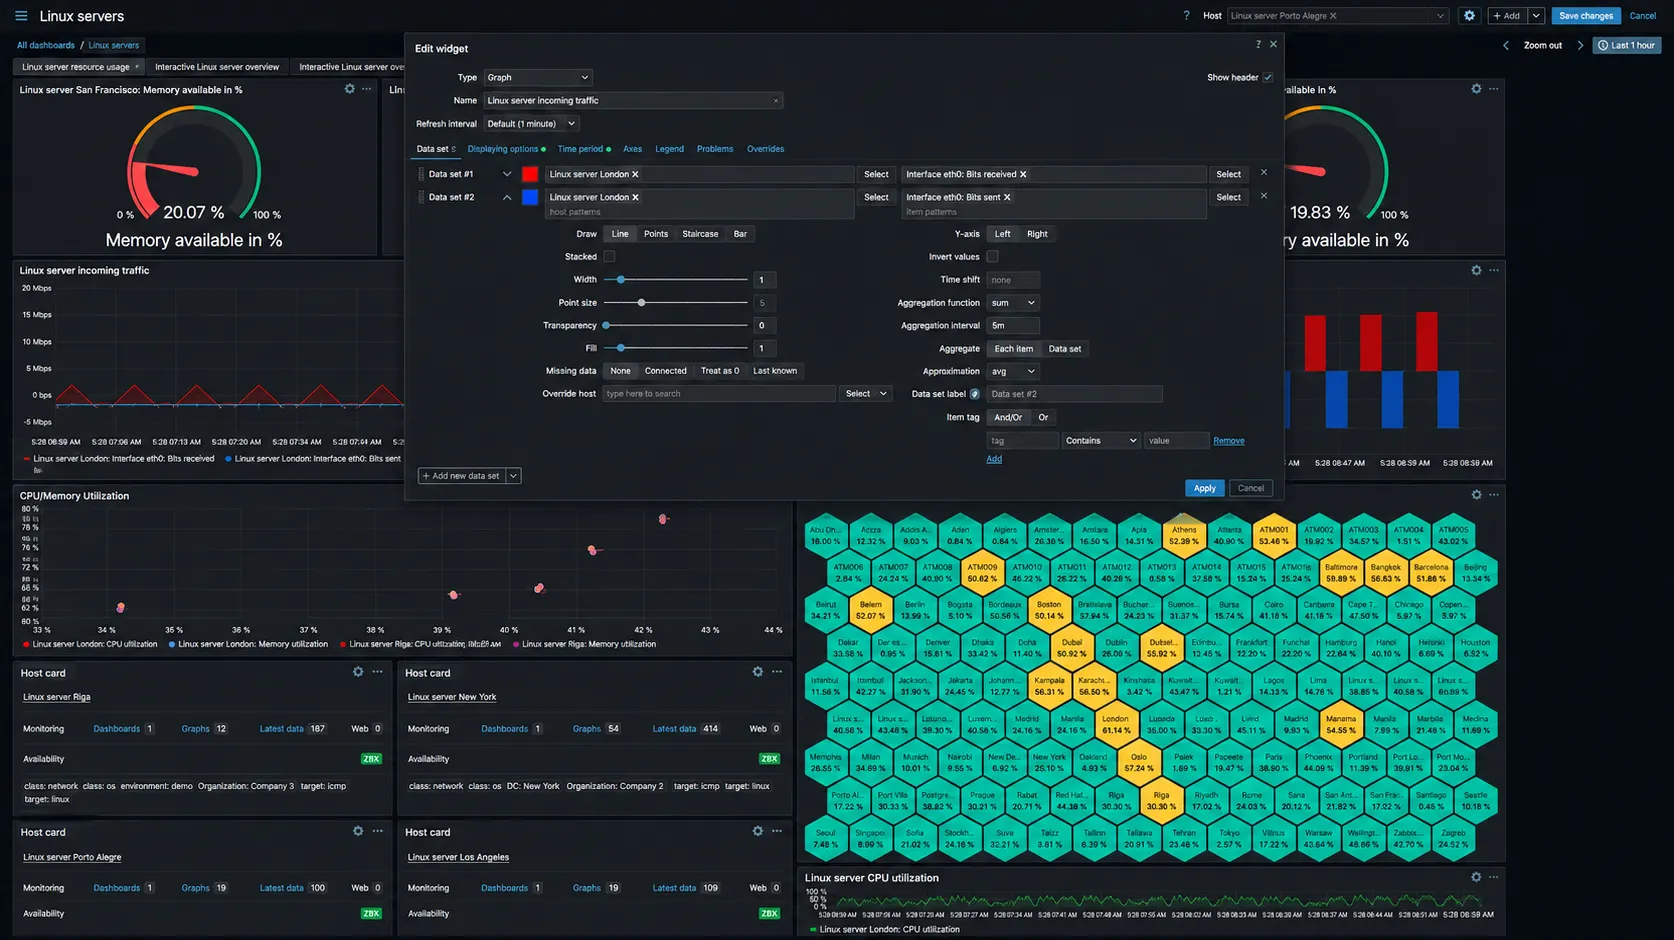Image resolution: width=1674 pixels, height=940 pixels.
Task: Open dashboard settings gear icon in header
Action: point(1469,16)
